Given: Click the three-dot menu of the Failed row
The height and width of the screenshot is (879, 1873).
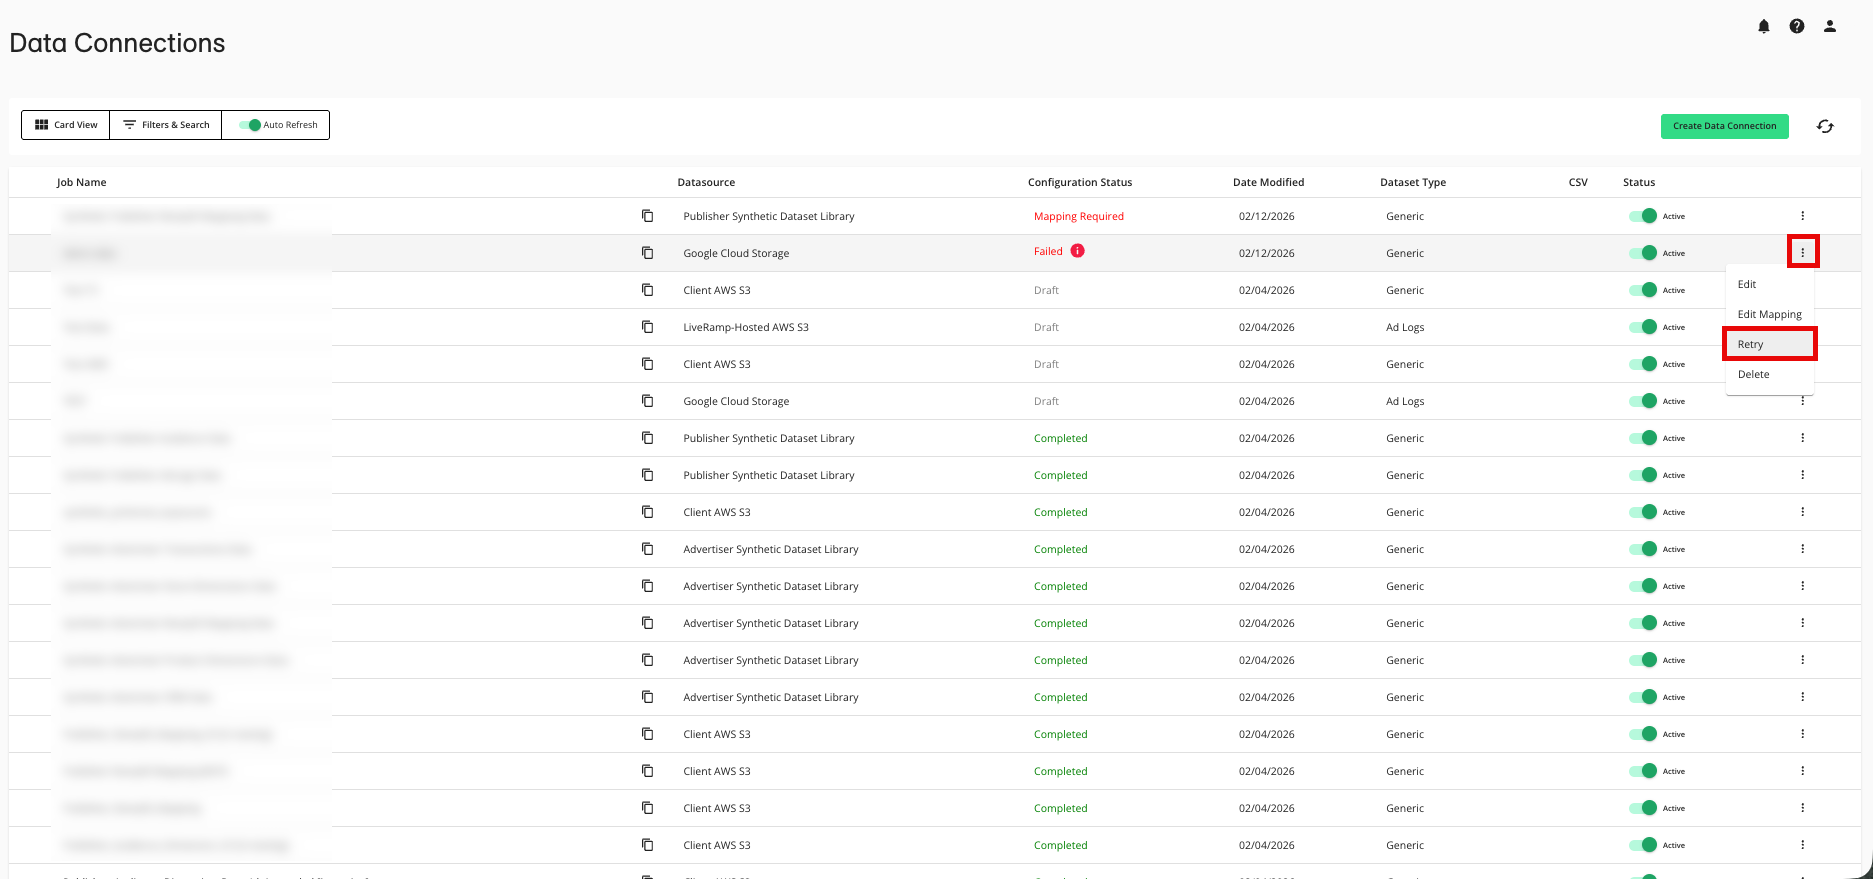Looking at the screenshot, I should click(x=1803, y=253).
